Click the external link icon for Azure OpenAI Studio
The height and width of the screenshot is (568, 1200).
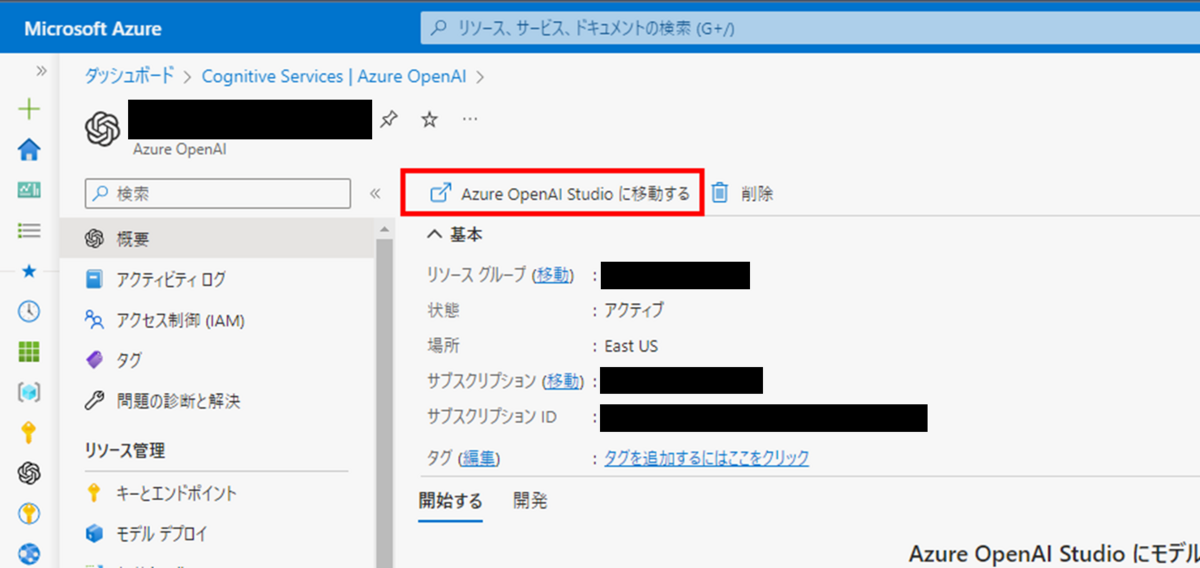439,193
